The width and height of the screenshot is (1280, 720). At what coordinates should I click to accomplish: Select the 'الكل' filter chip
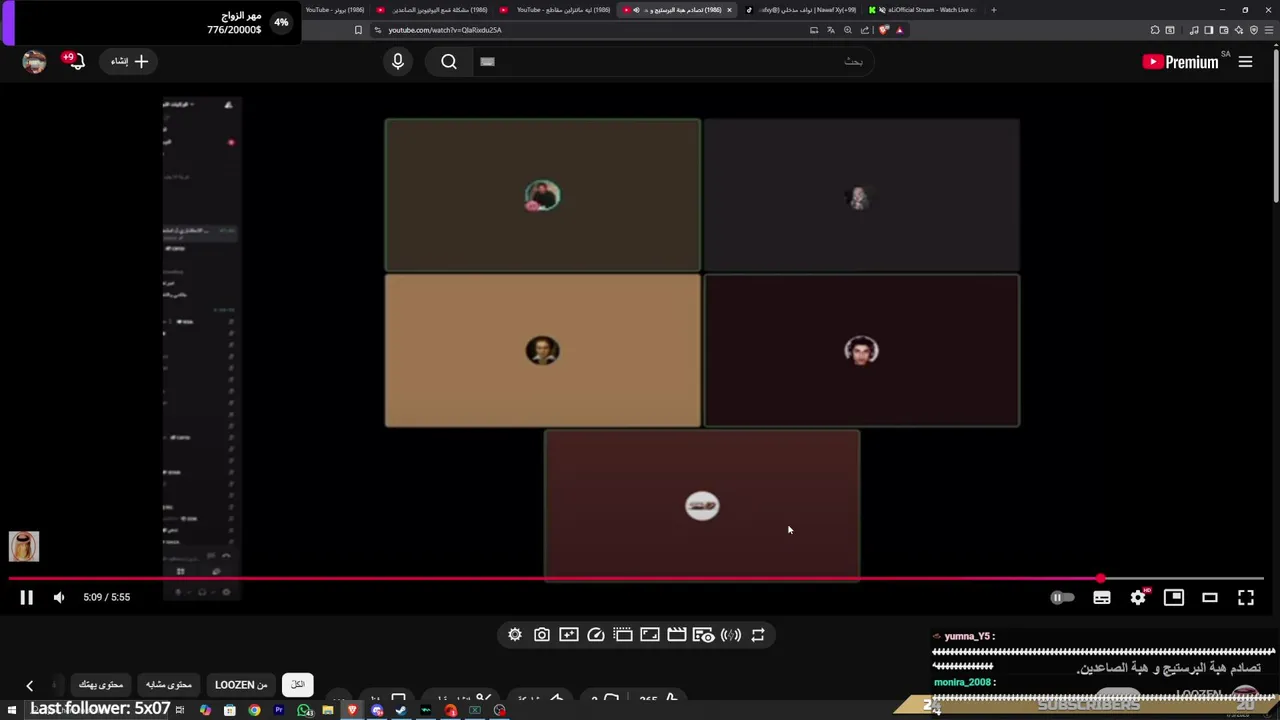point(297,685)
